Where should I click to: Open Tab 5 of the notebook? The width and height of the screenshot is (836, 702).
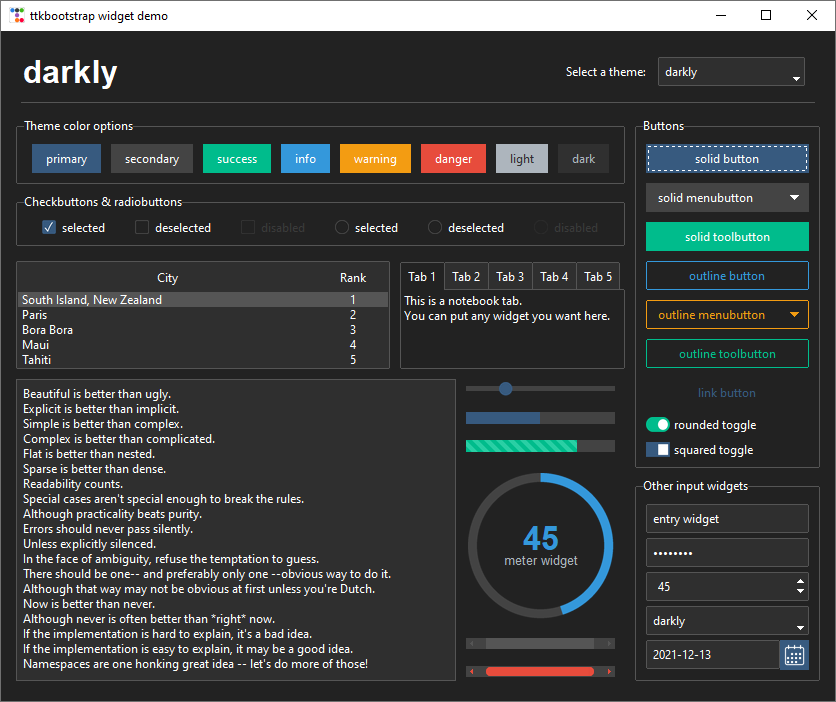pyautogui.click(x=597, y=276)
